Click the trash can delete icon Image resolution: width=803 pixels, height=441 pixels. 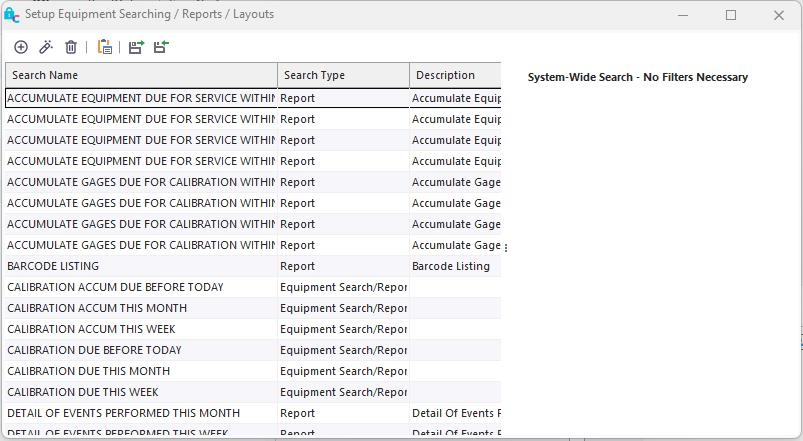[71, 47]
